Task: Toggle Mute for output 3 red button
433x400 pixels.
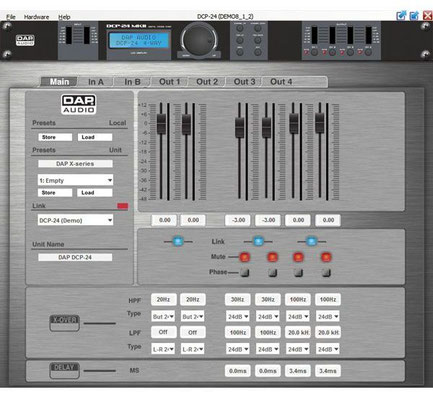Action: [x=298, y=257]
